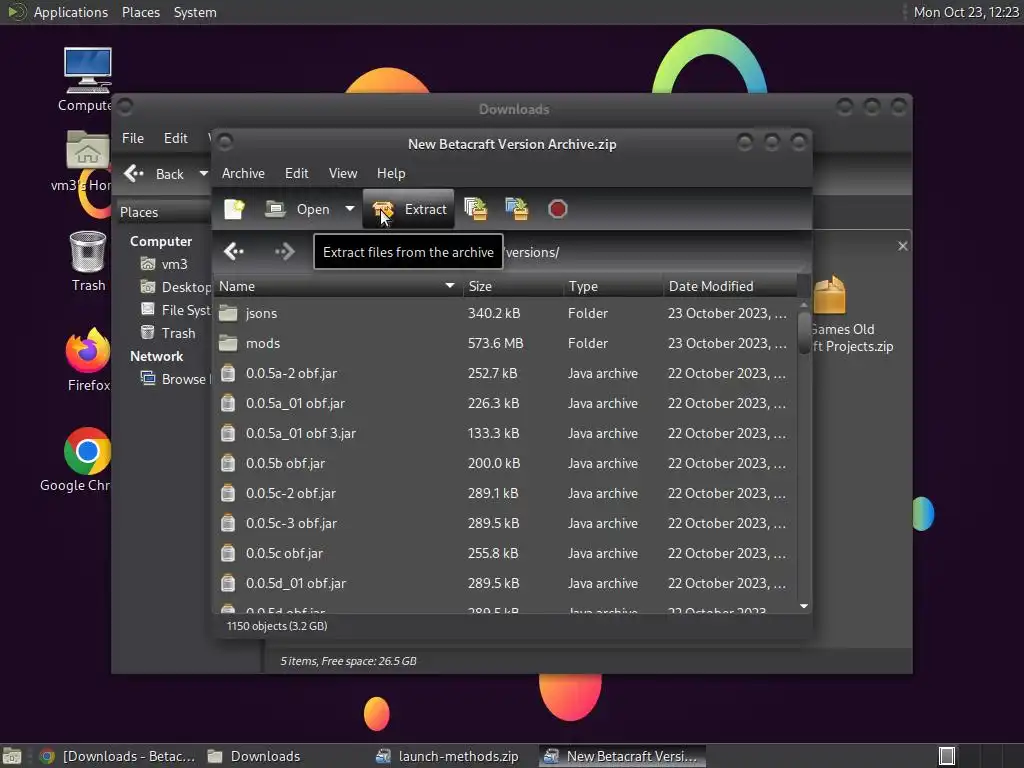Viewport: 1024px width, 768px height.
Task: Select the jsons folder row
Action: click(505, 313)
